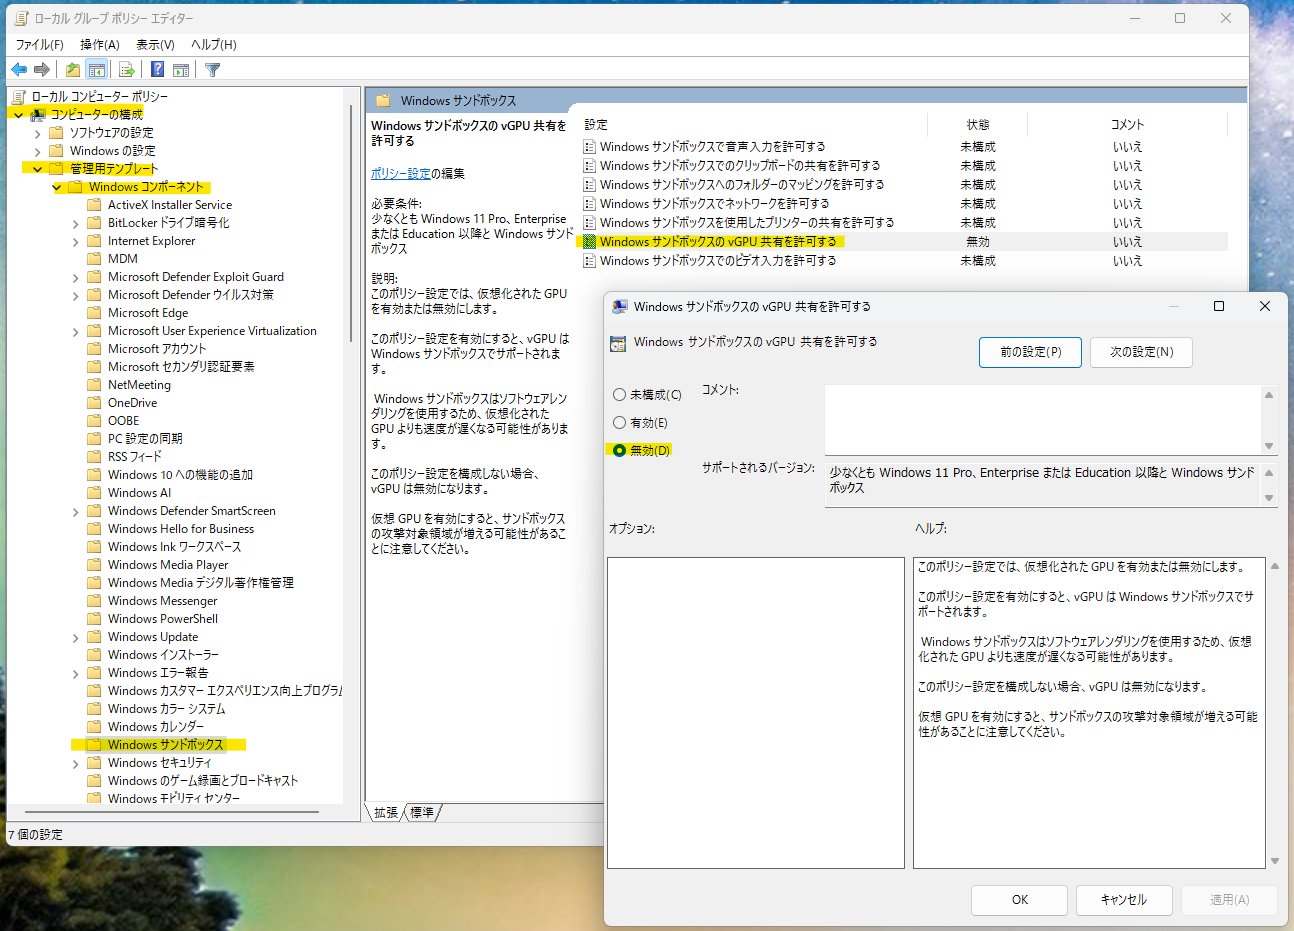Open the 表示(V) menu

[155, 45]
